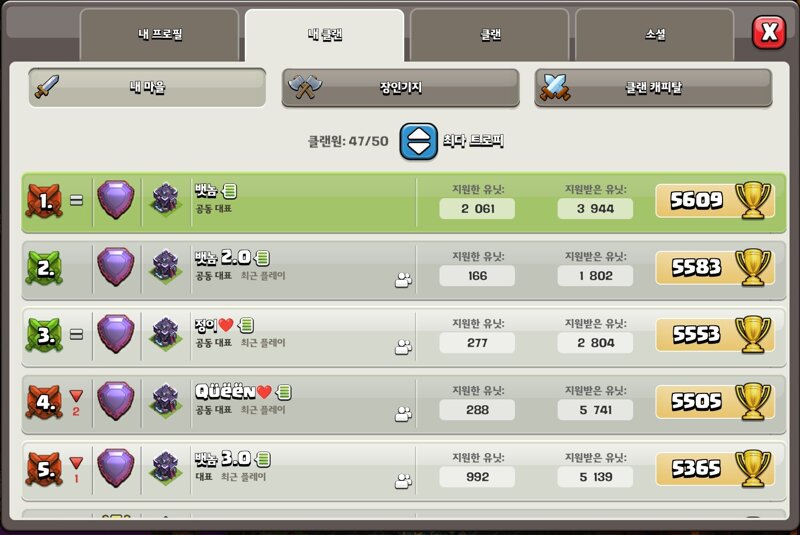Screen dimensions: 800x535
Task: Open the note icon next to 뱃놈 2.0
Action: coord(263,258)
